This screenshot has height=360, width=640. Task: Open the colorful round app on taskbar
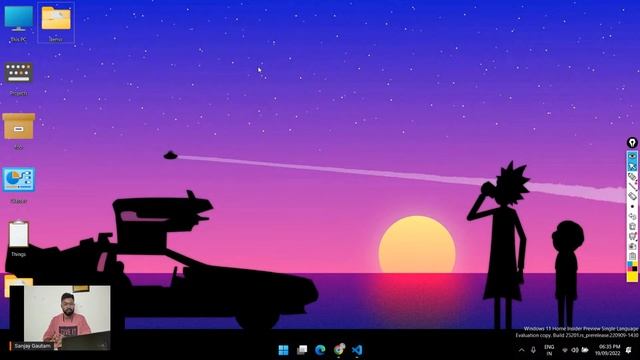(x=339, y=349)
